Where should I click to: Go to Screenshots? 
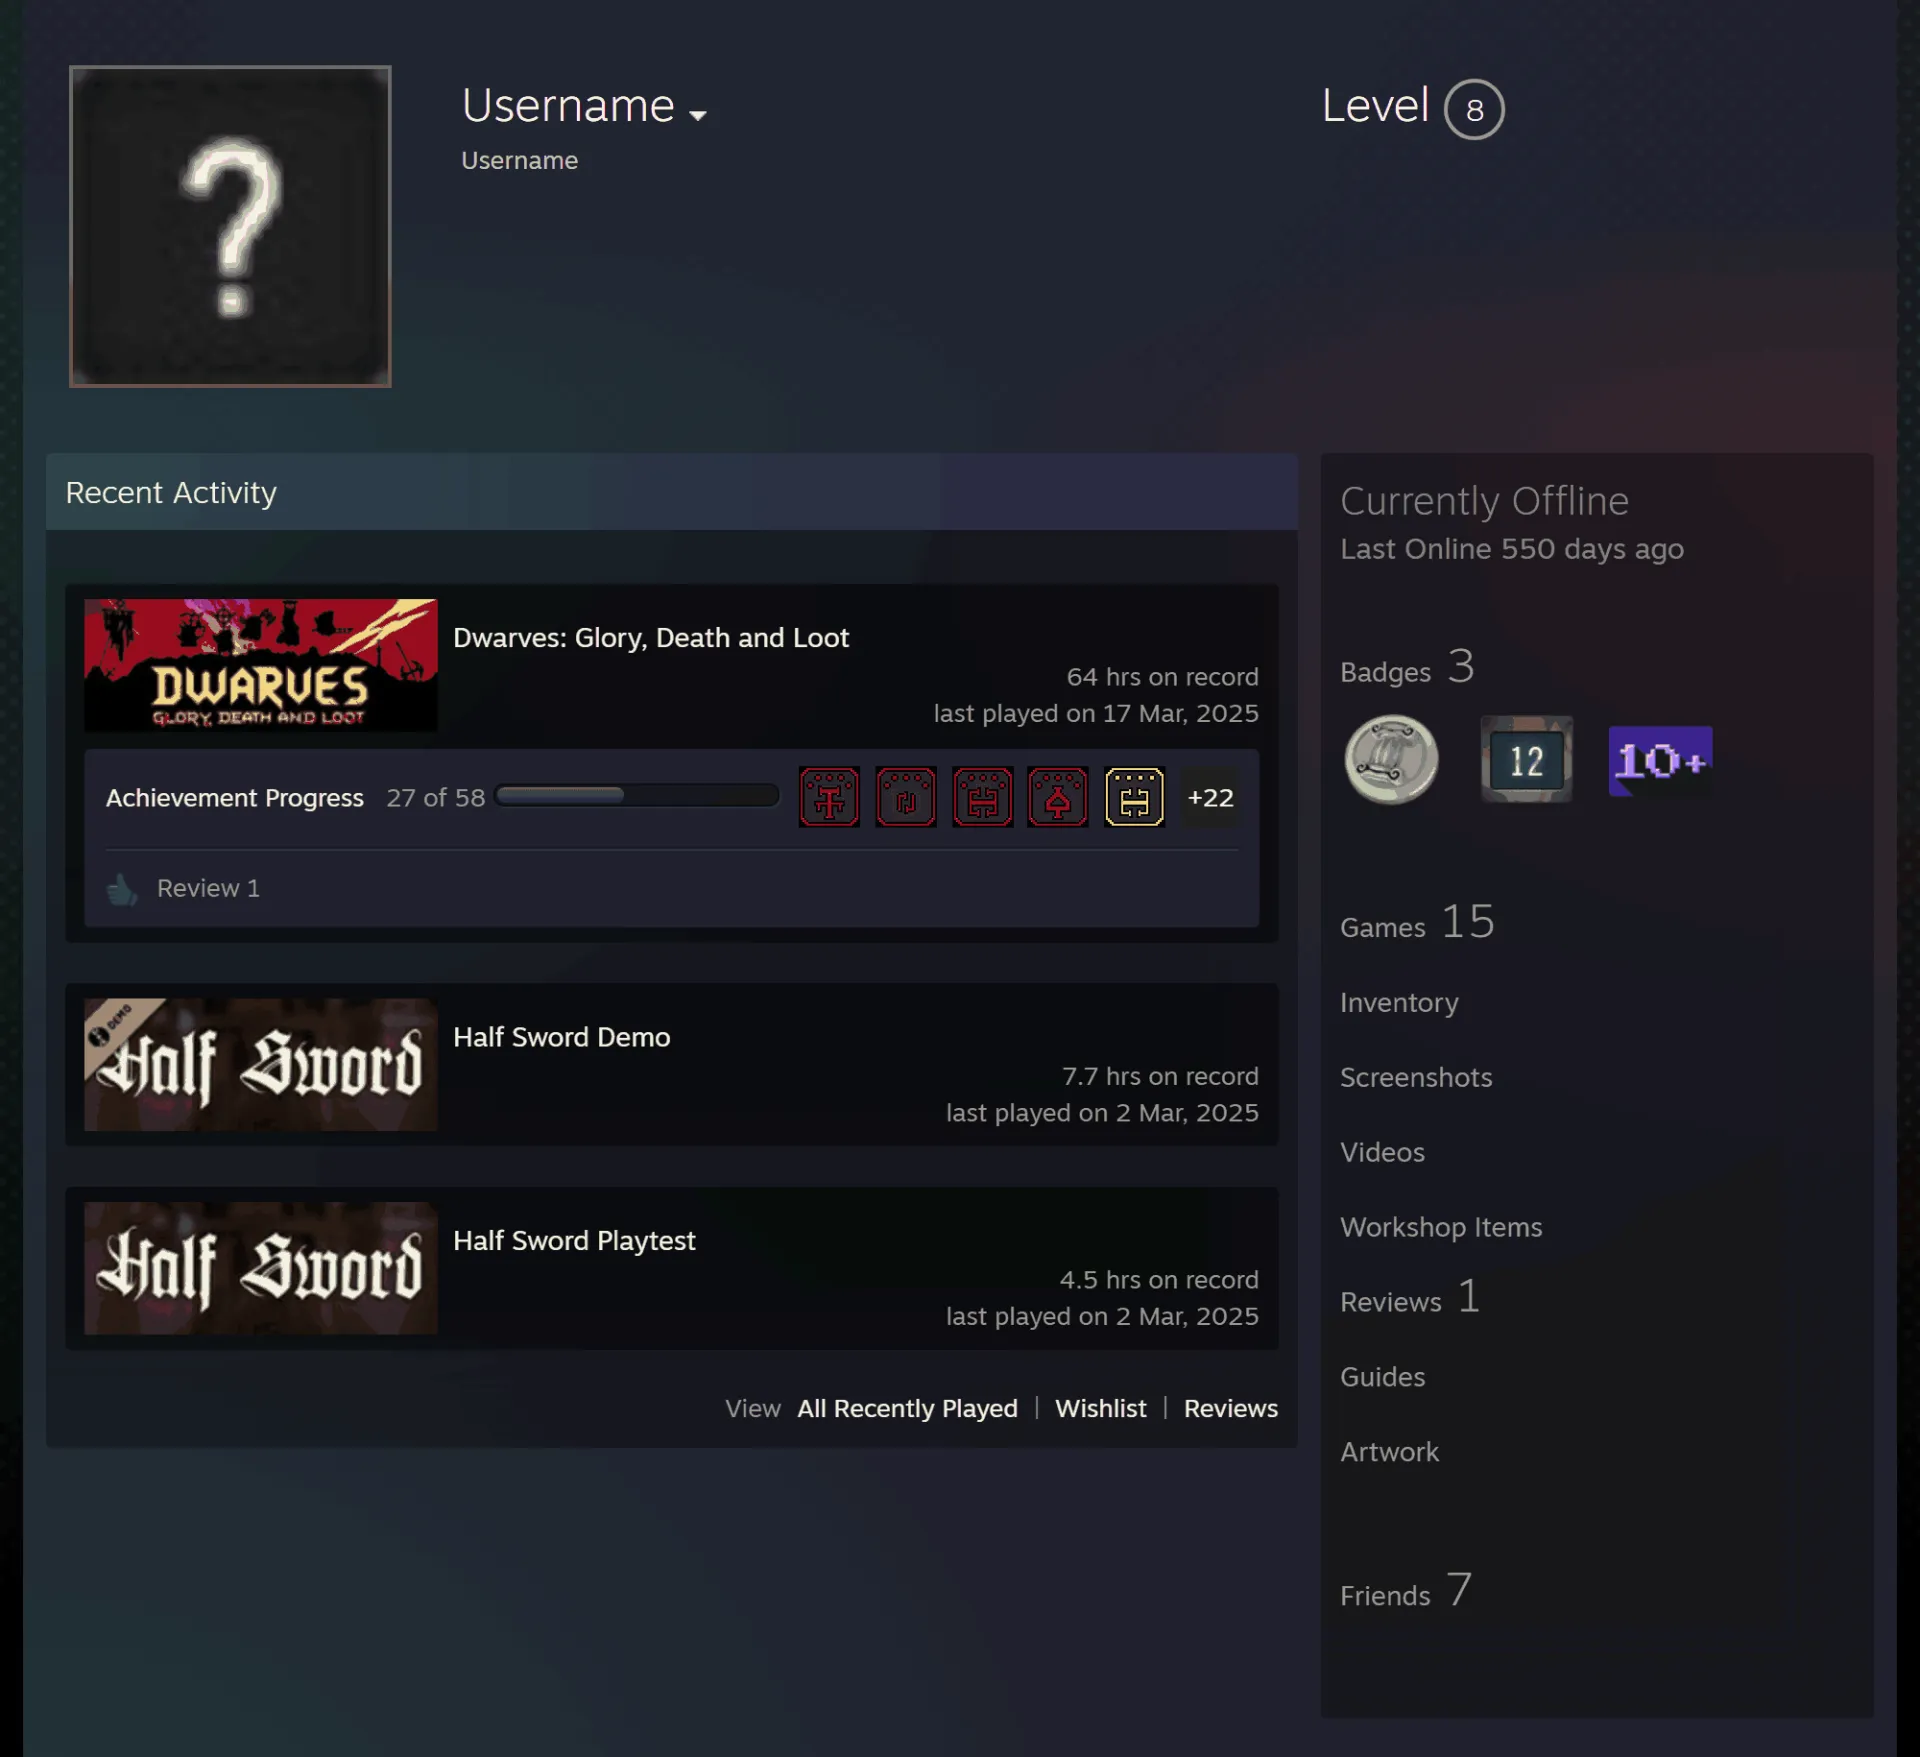click(x=1416, y=1077)
